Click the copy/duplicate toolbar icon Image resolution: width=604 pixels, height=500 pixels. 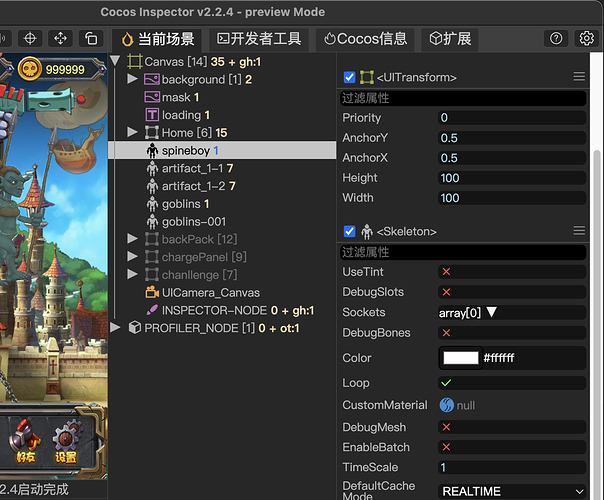click(91, 39)
